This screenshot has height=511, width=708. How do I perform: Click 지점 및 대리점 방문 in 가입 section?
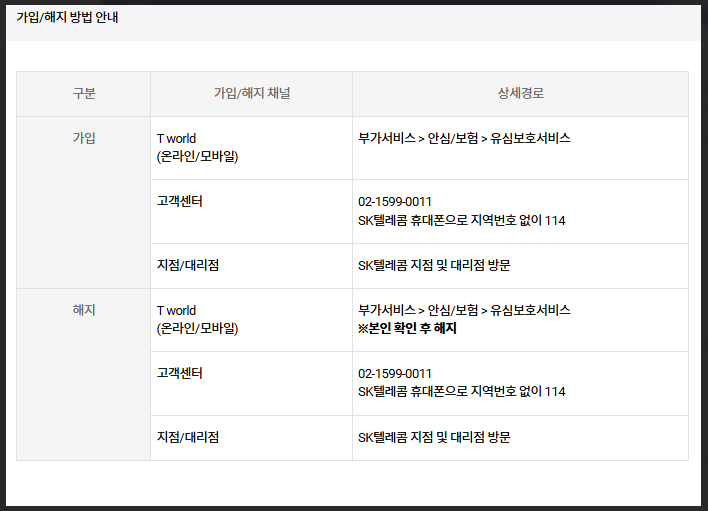(x=460, y=265)
